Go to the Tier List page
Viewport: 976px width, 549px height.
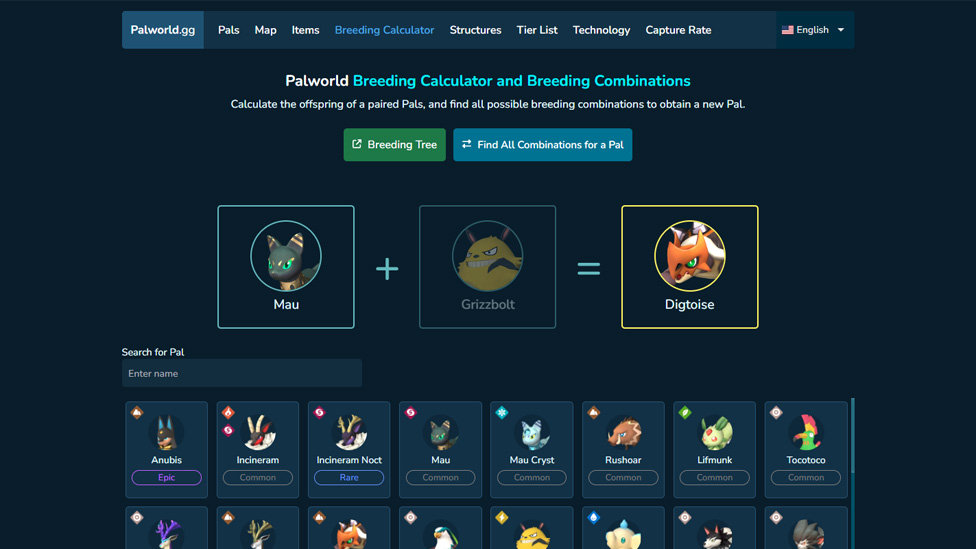(x=537, y=30)
